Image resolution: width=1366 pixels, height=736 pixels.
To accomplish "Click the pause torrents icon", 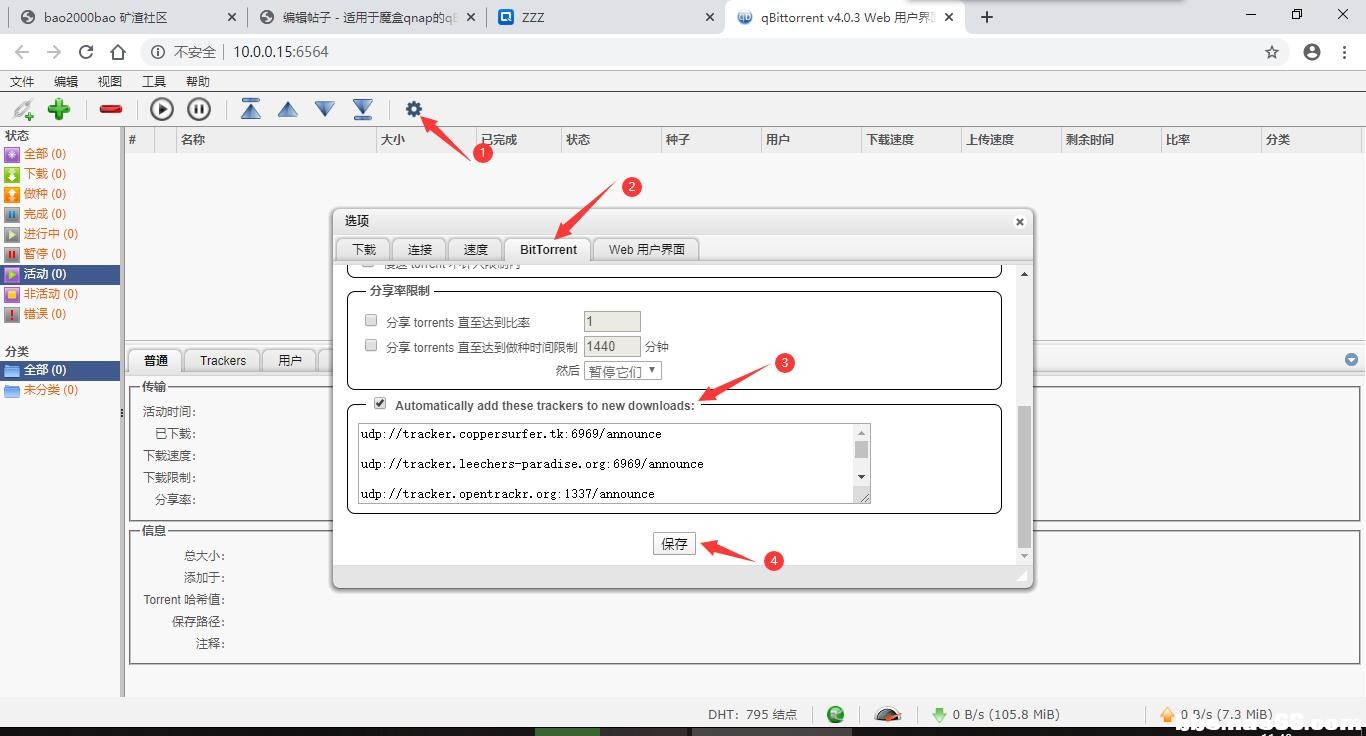I will point(199,109).
